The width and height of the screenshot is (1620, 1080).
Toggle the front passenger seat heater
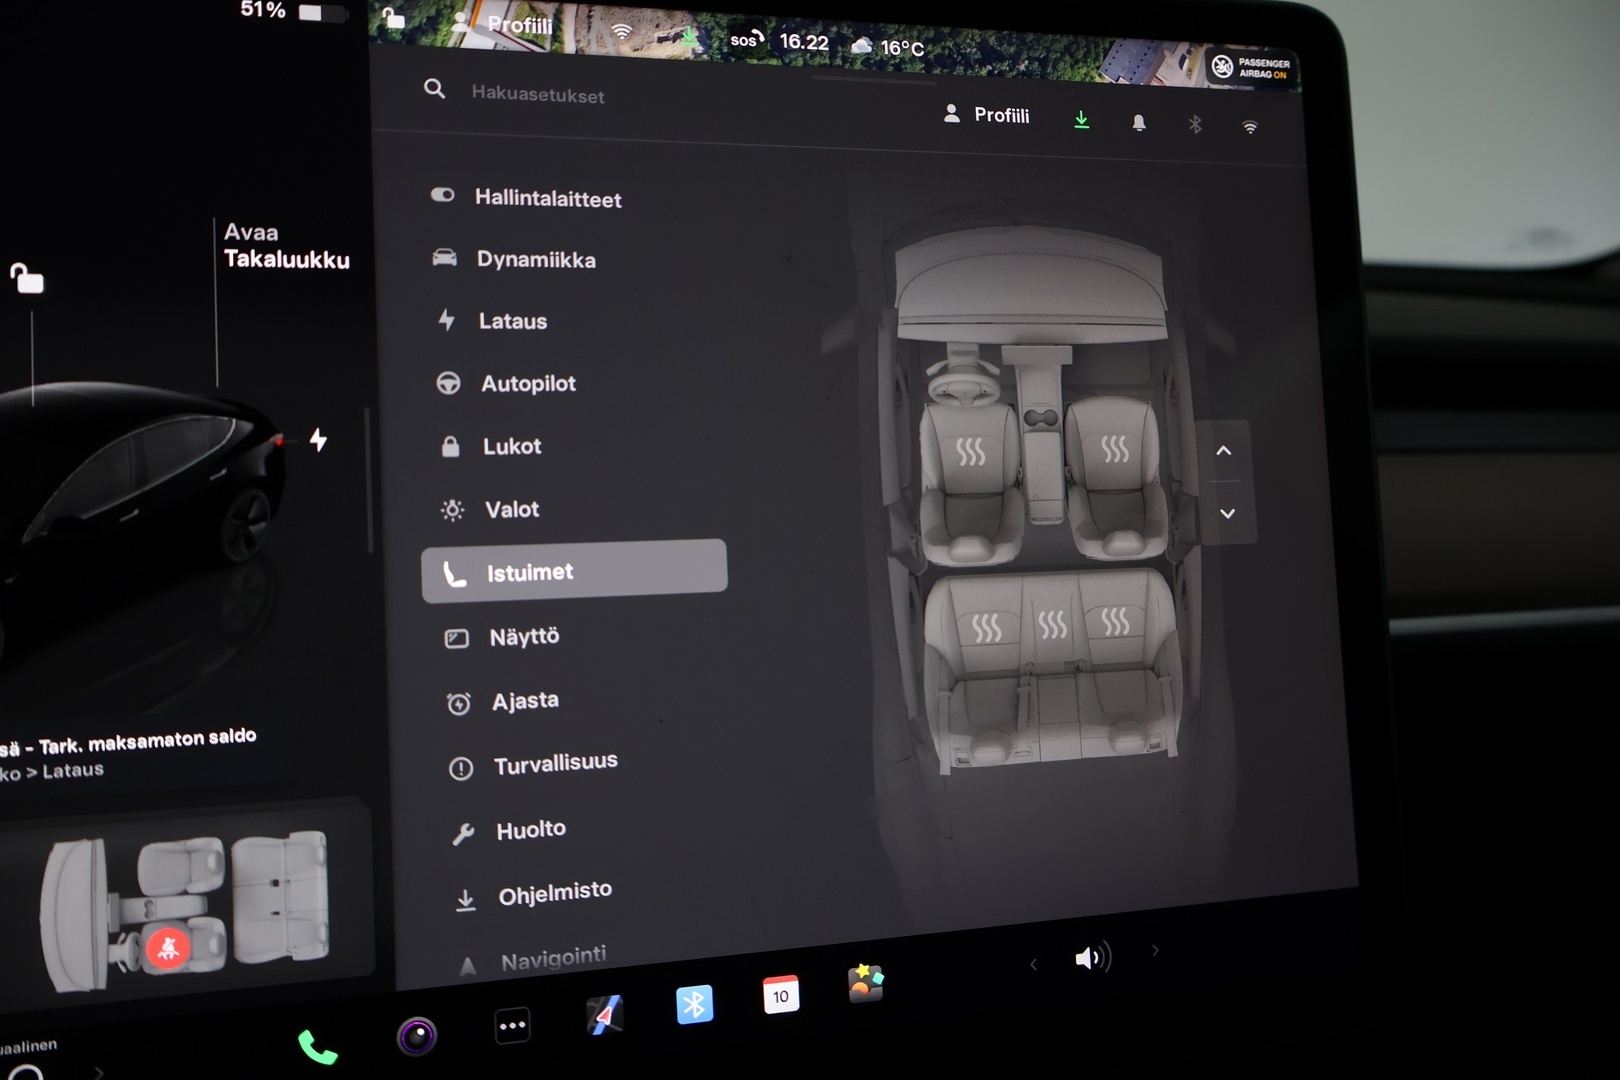(x=1113, y=450)
